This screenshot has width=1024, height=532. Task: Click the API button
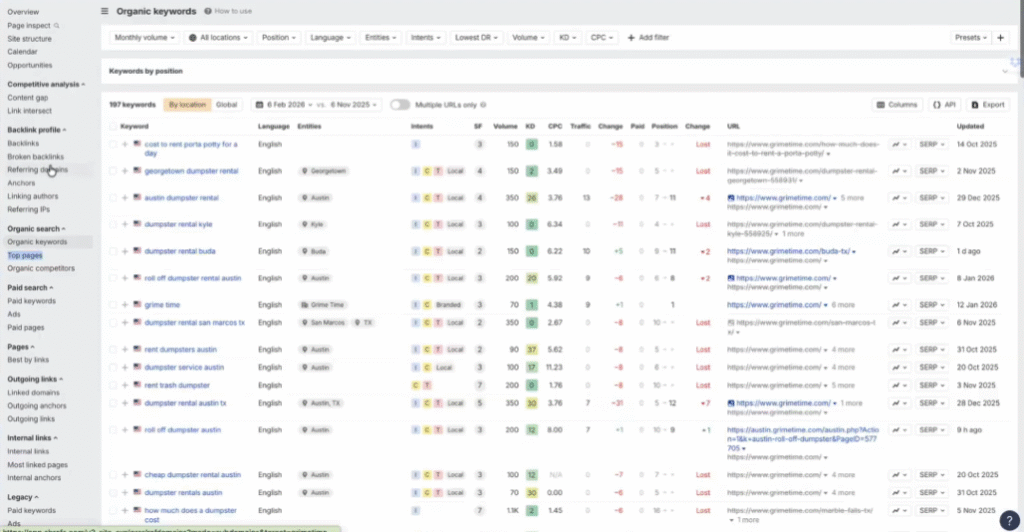tap(944, 104)
